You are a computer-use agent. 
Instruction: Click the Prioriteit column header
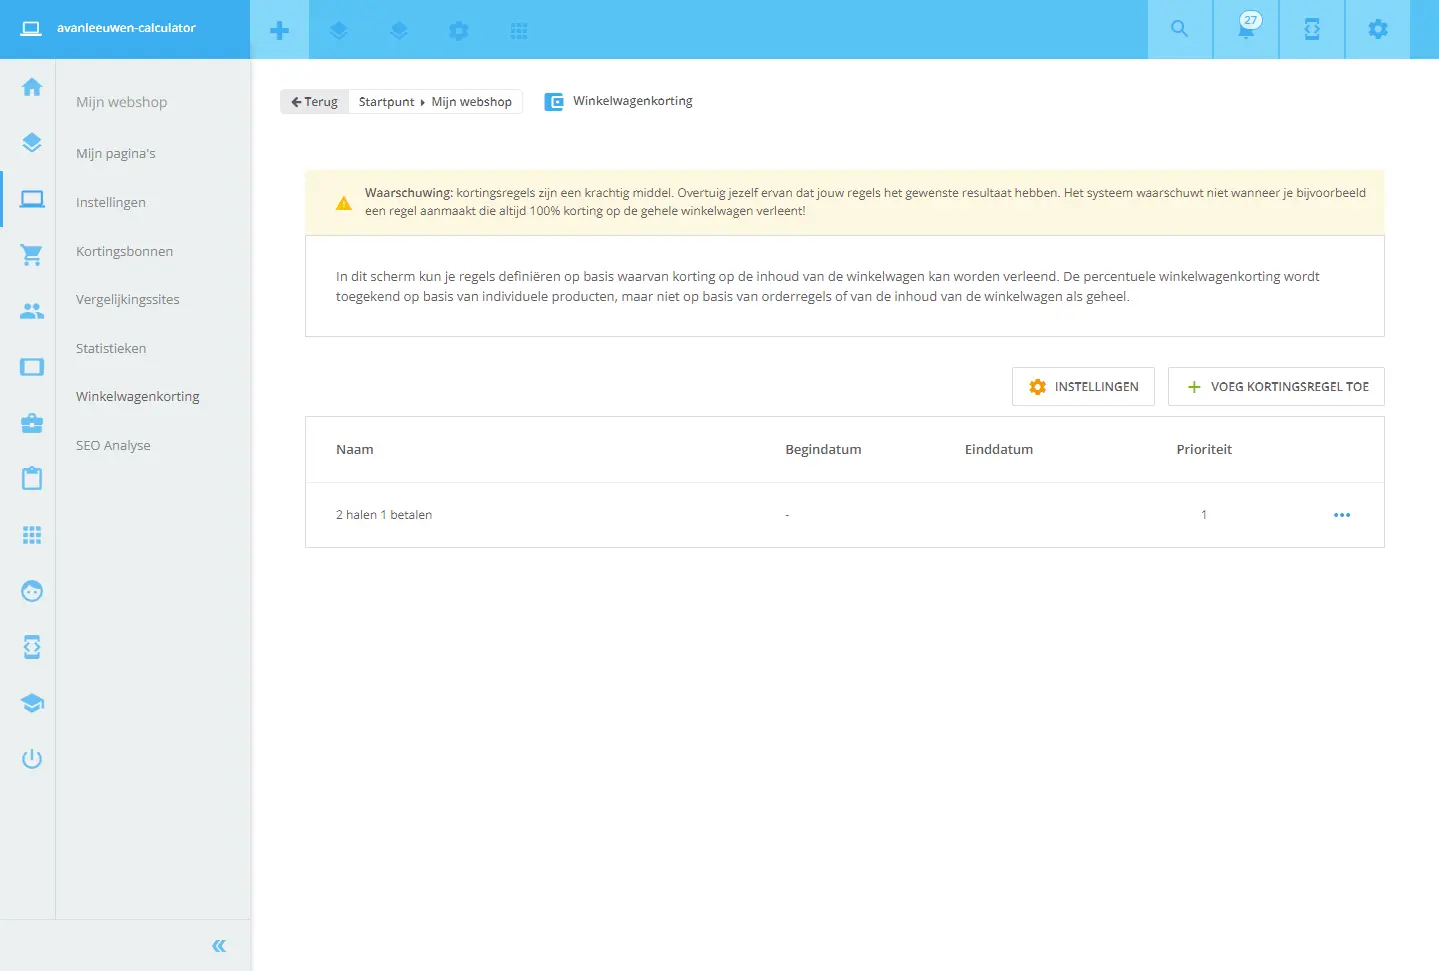pyautogui.click(x=1204, y=450)
